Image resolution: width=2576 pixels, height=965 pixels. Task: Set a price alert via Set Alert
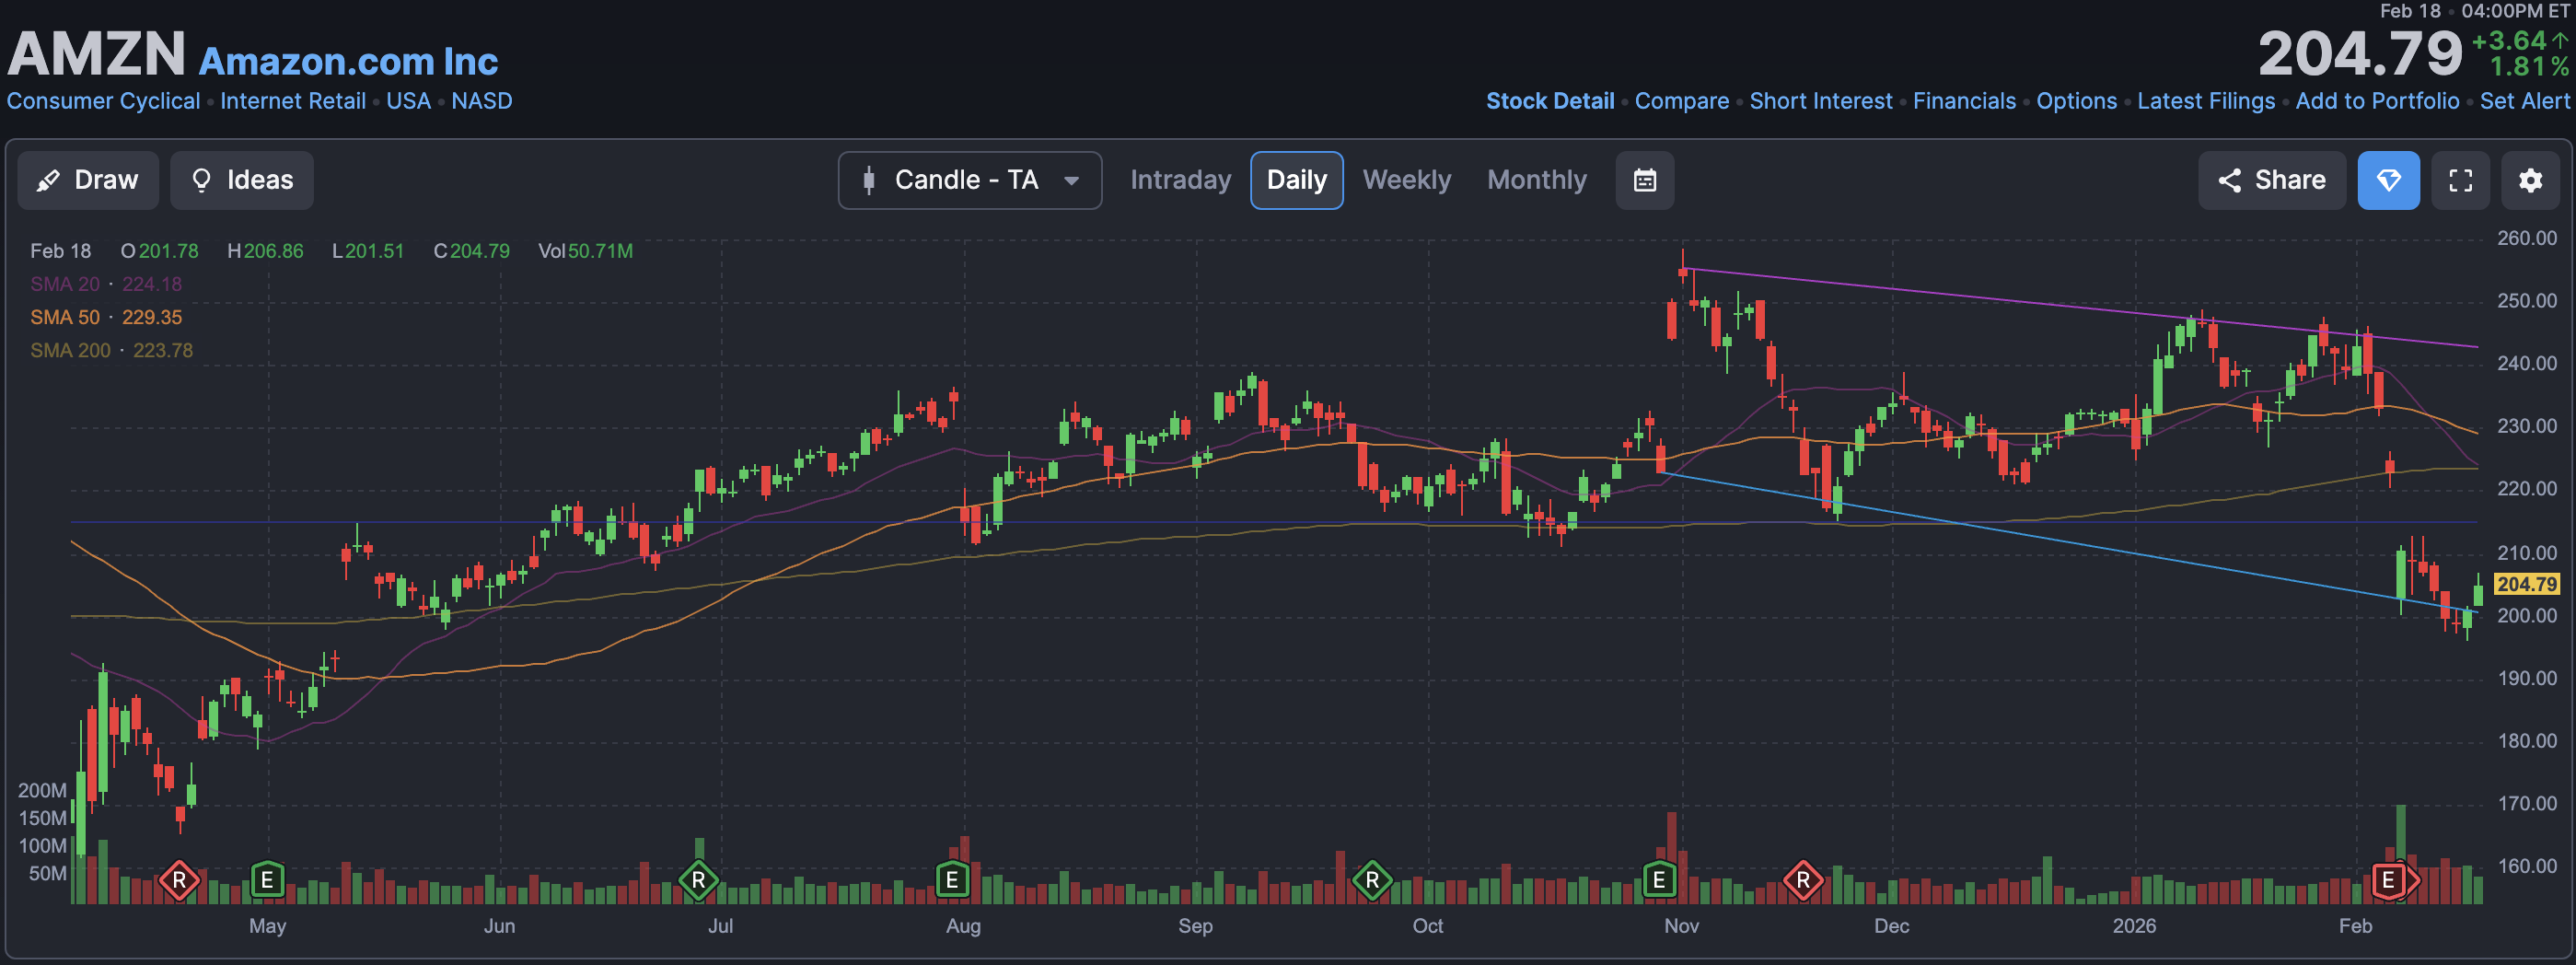pos(2524,101)
